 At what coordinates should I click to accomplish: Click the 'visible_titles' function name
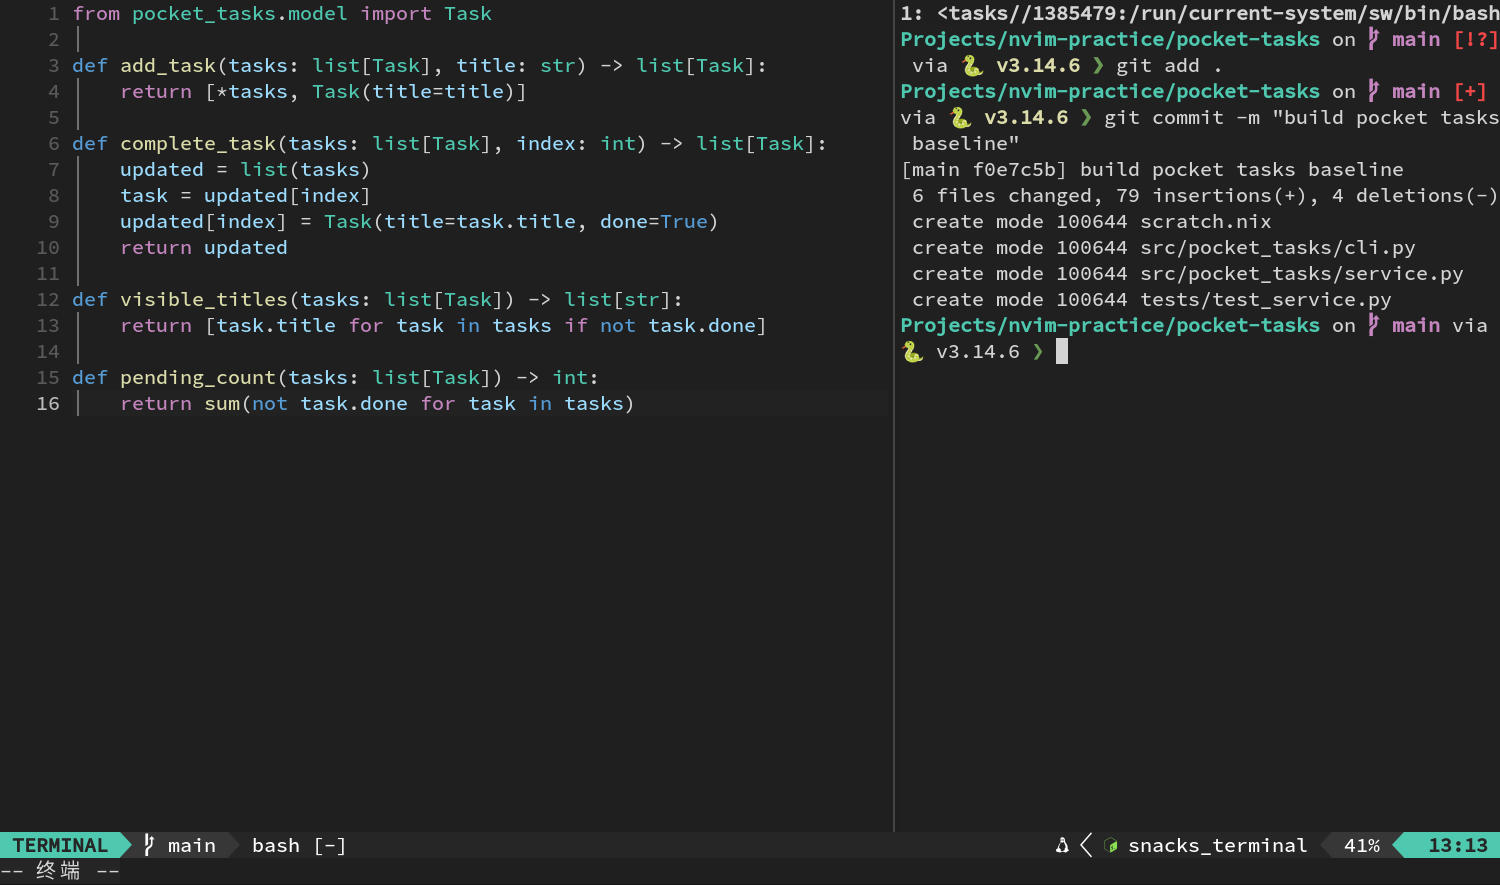204,300
